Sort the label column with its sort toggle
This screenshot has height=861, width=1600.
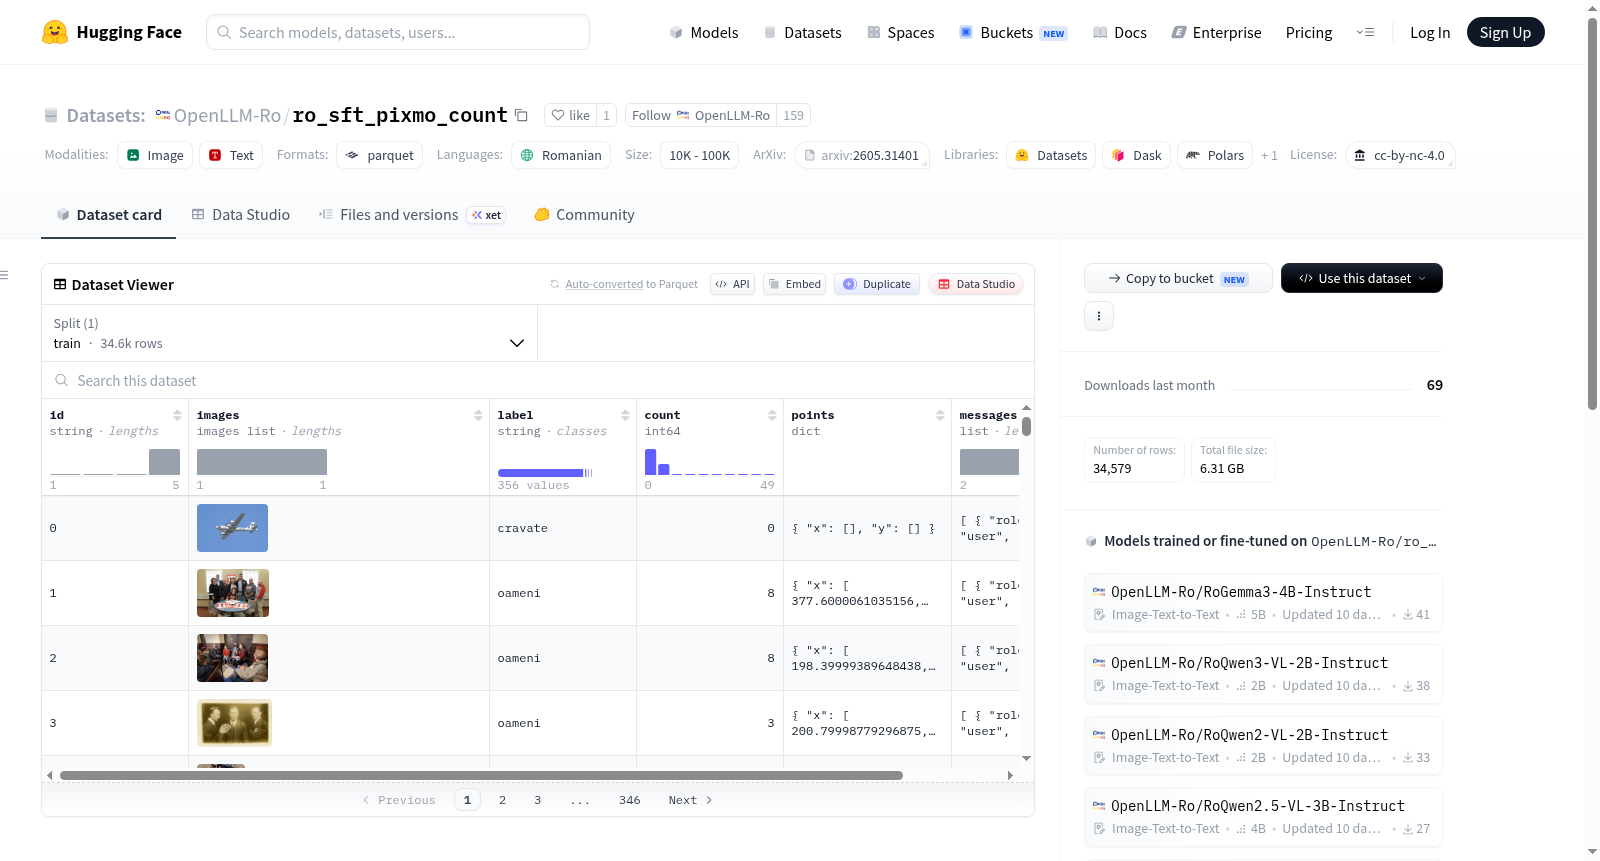625,415
